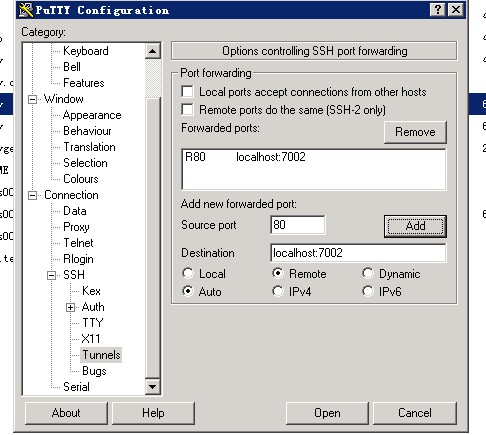Choose the Local forwarding radio option
This screenshot has height=435, width=486.
tap(188, 273)
